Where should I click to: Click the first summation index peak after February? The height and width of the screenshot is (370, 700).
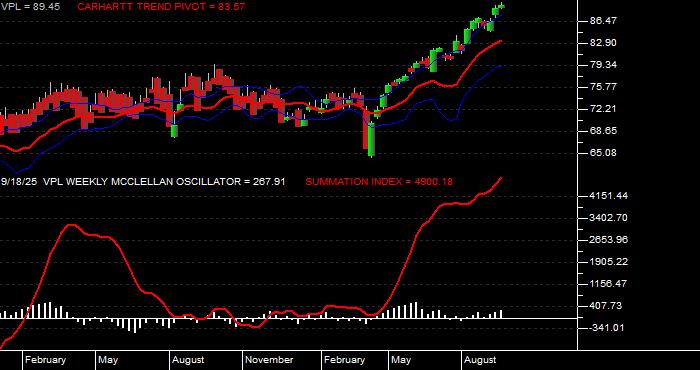(71, 225)
